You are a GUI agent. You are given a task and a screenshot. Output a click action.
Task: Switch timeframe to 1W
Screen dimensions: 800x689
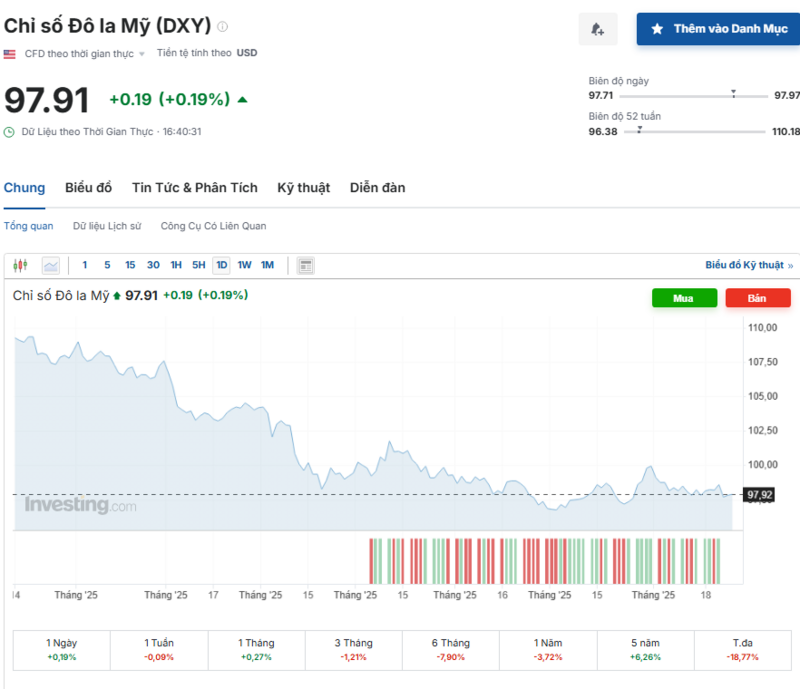click(x=245, y=264)
